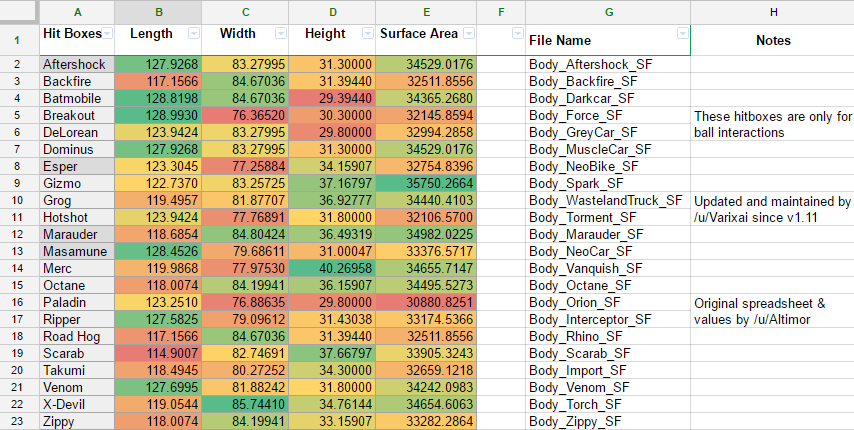Click Masamune length value 128.4526
The width and height of the screenshot is (854, 430).
(158, 251)
